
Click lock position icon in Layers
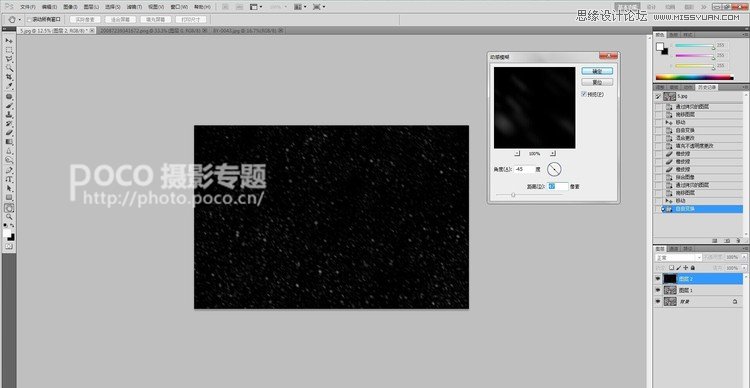click(685, 268)
